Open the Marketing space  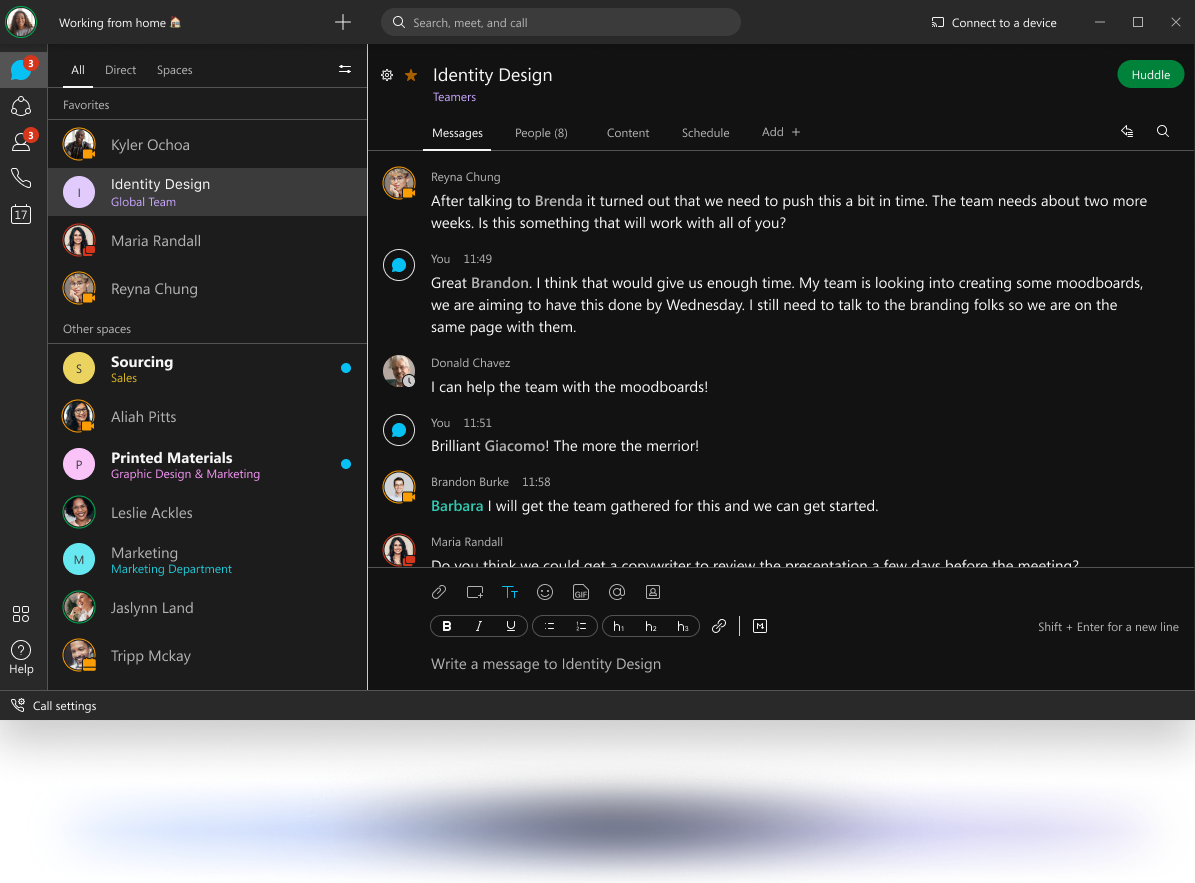coord(207,559)
